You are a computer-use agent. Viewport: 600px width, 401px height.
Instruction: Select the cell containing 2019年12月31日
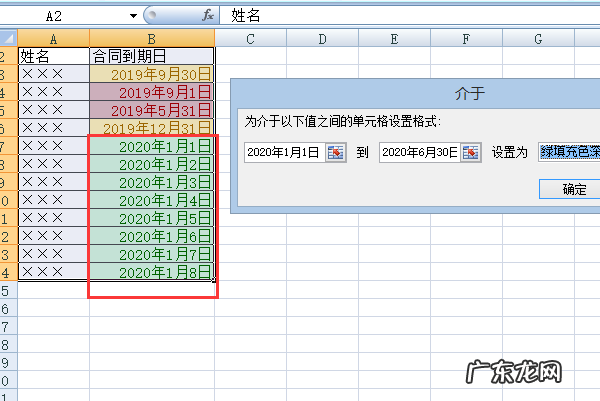151,128
